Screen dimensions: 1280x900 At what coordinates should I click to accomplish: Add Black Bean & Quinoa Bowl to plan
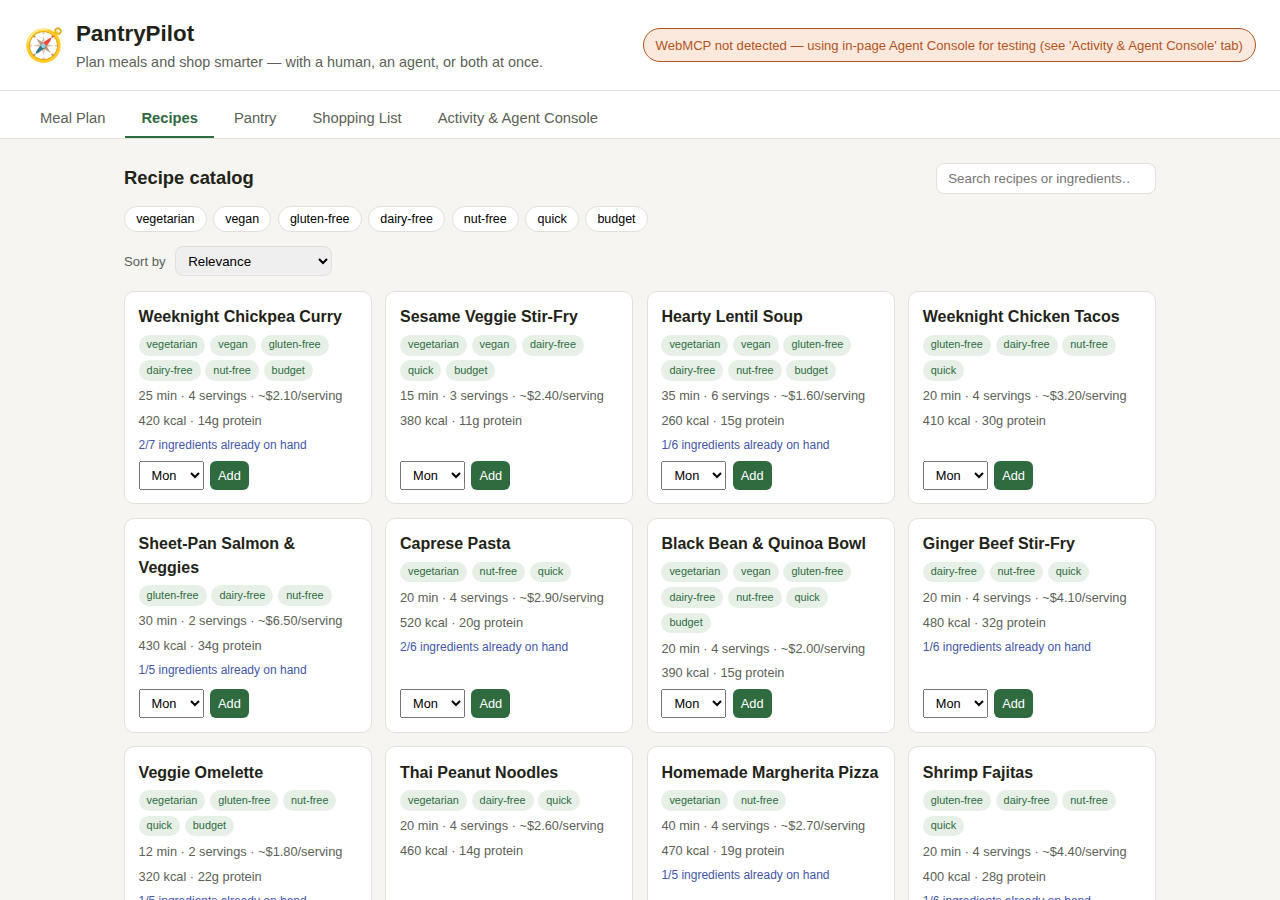(x=752, y=703)
